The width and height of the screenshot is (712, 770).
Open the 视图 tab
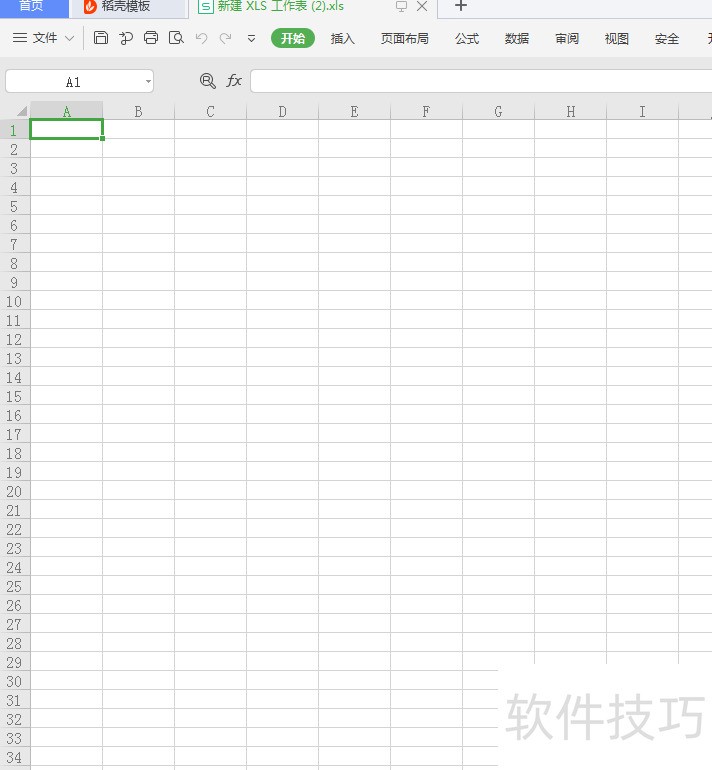(617, 38)
